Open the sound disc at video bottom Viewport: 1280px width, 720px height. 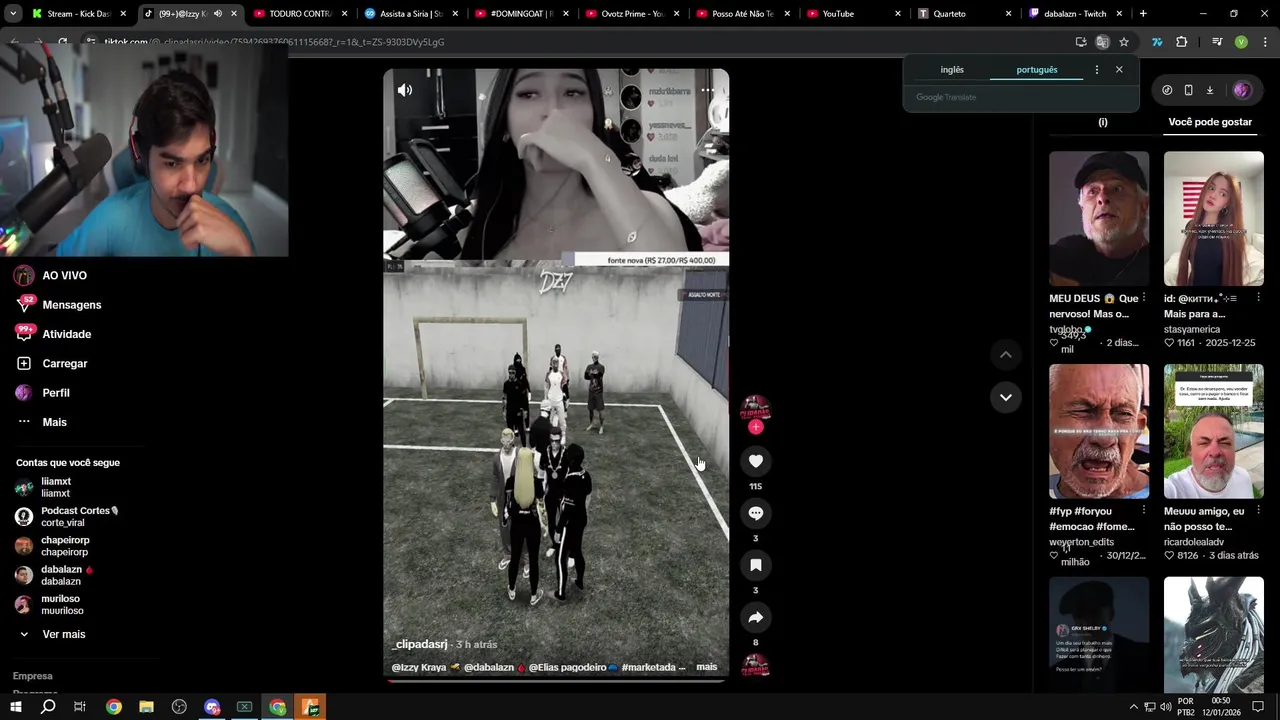[755, 666]
